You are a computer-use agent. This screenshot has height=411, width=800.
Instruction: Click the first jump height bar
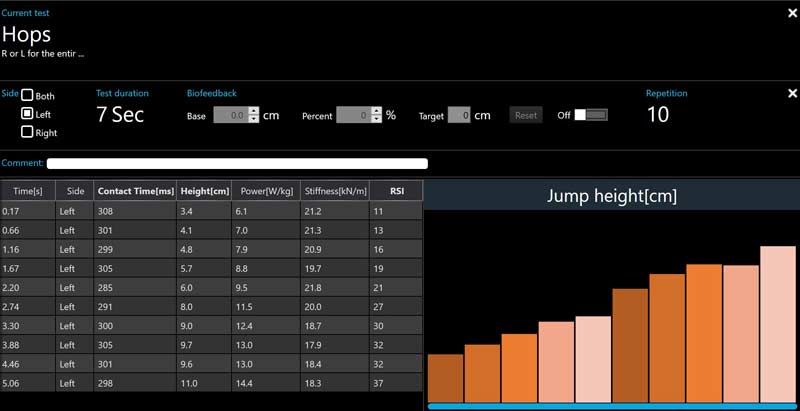[445, 378]
